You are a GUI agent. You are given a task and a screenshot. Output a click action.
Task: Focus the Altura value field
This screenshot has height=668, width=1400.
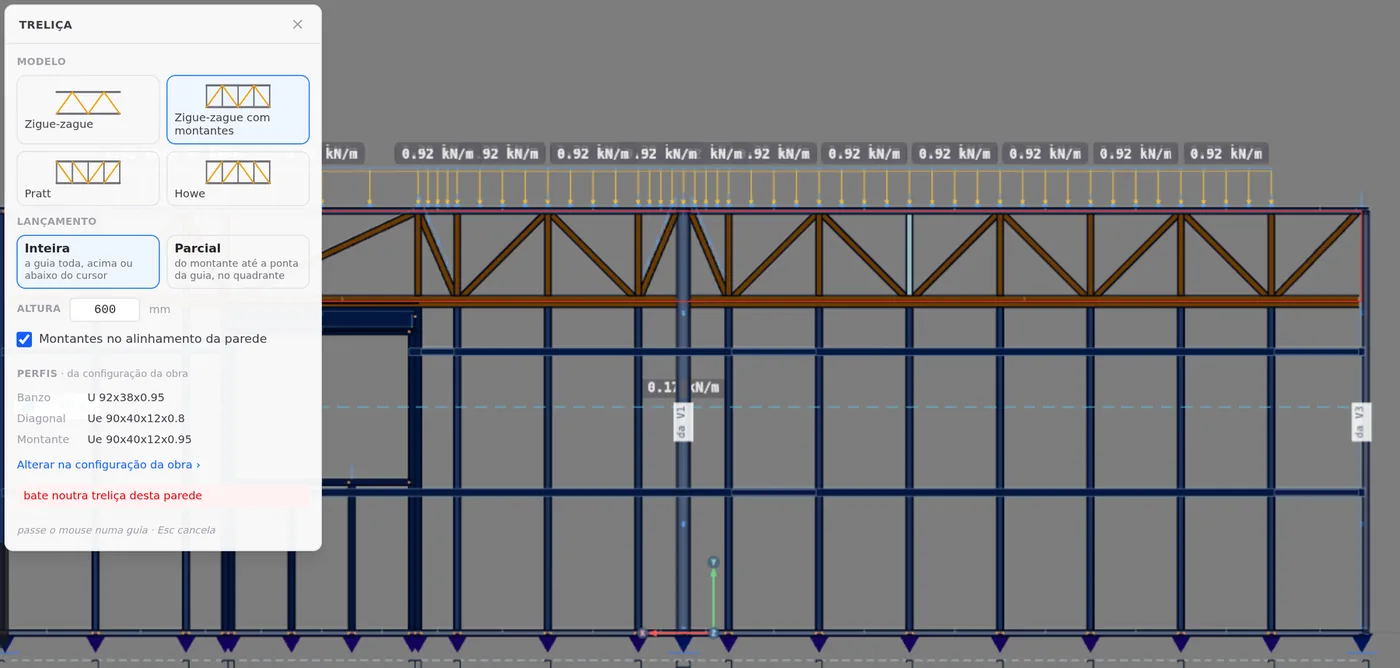pyautogui.click(x=105, y=309)
